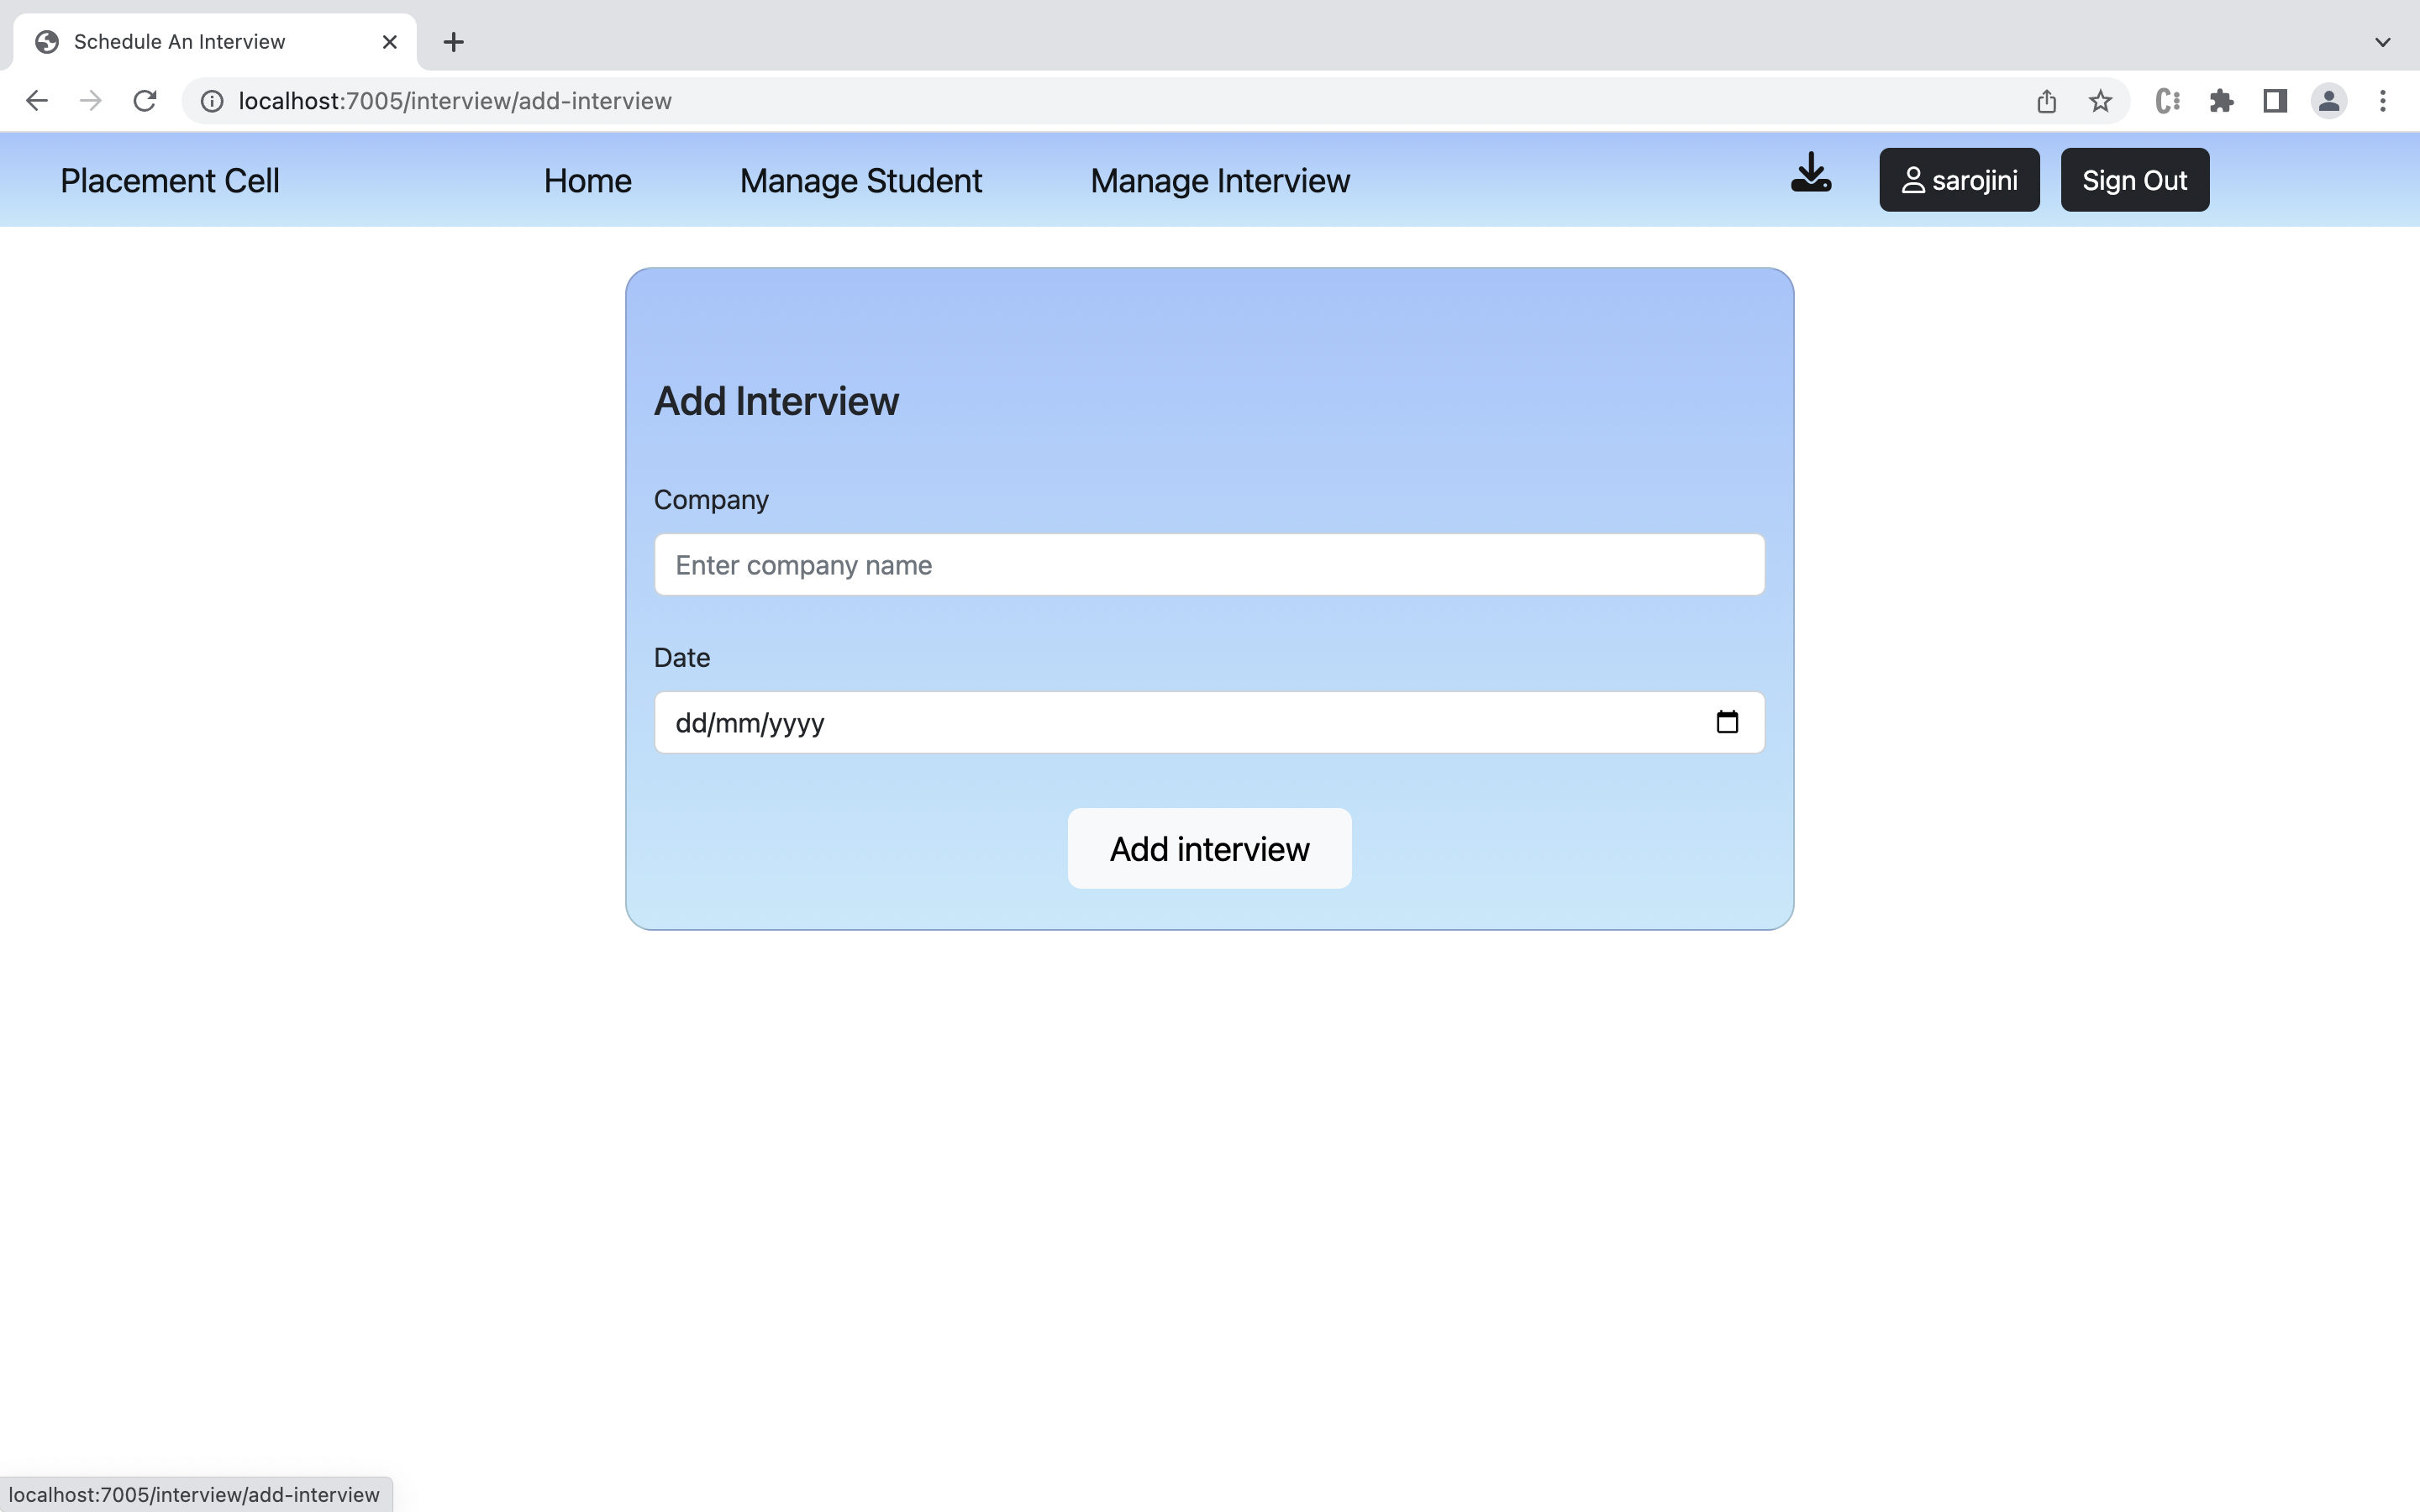Open the three-dot browser menu

(2384, 100)
